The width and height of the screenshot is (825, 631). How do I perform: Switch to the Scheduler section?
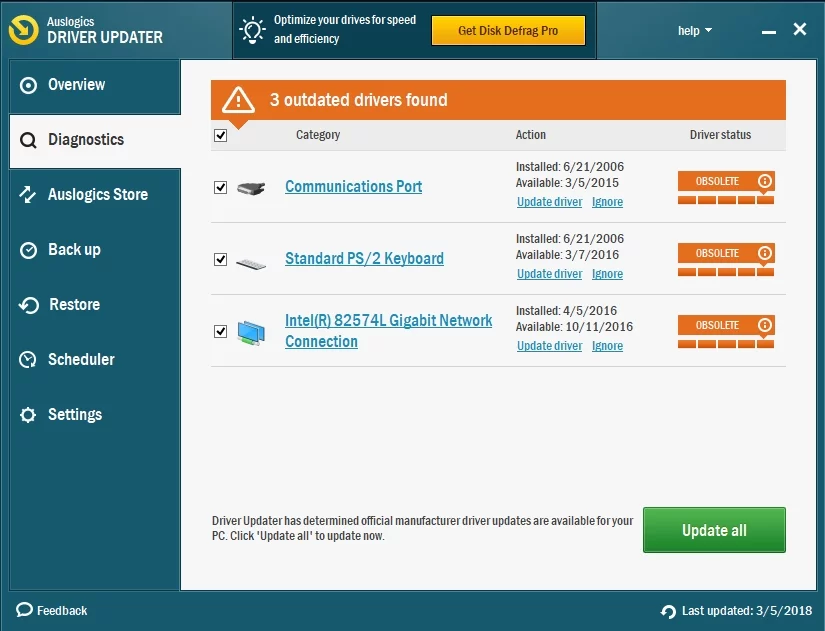pyautogui.click(x=81, y=359)
